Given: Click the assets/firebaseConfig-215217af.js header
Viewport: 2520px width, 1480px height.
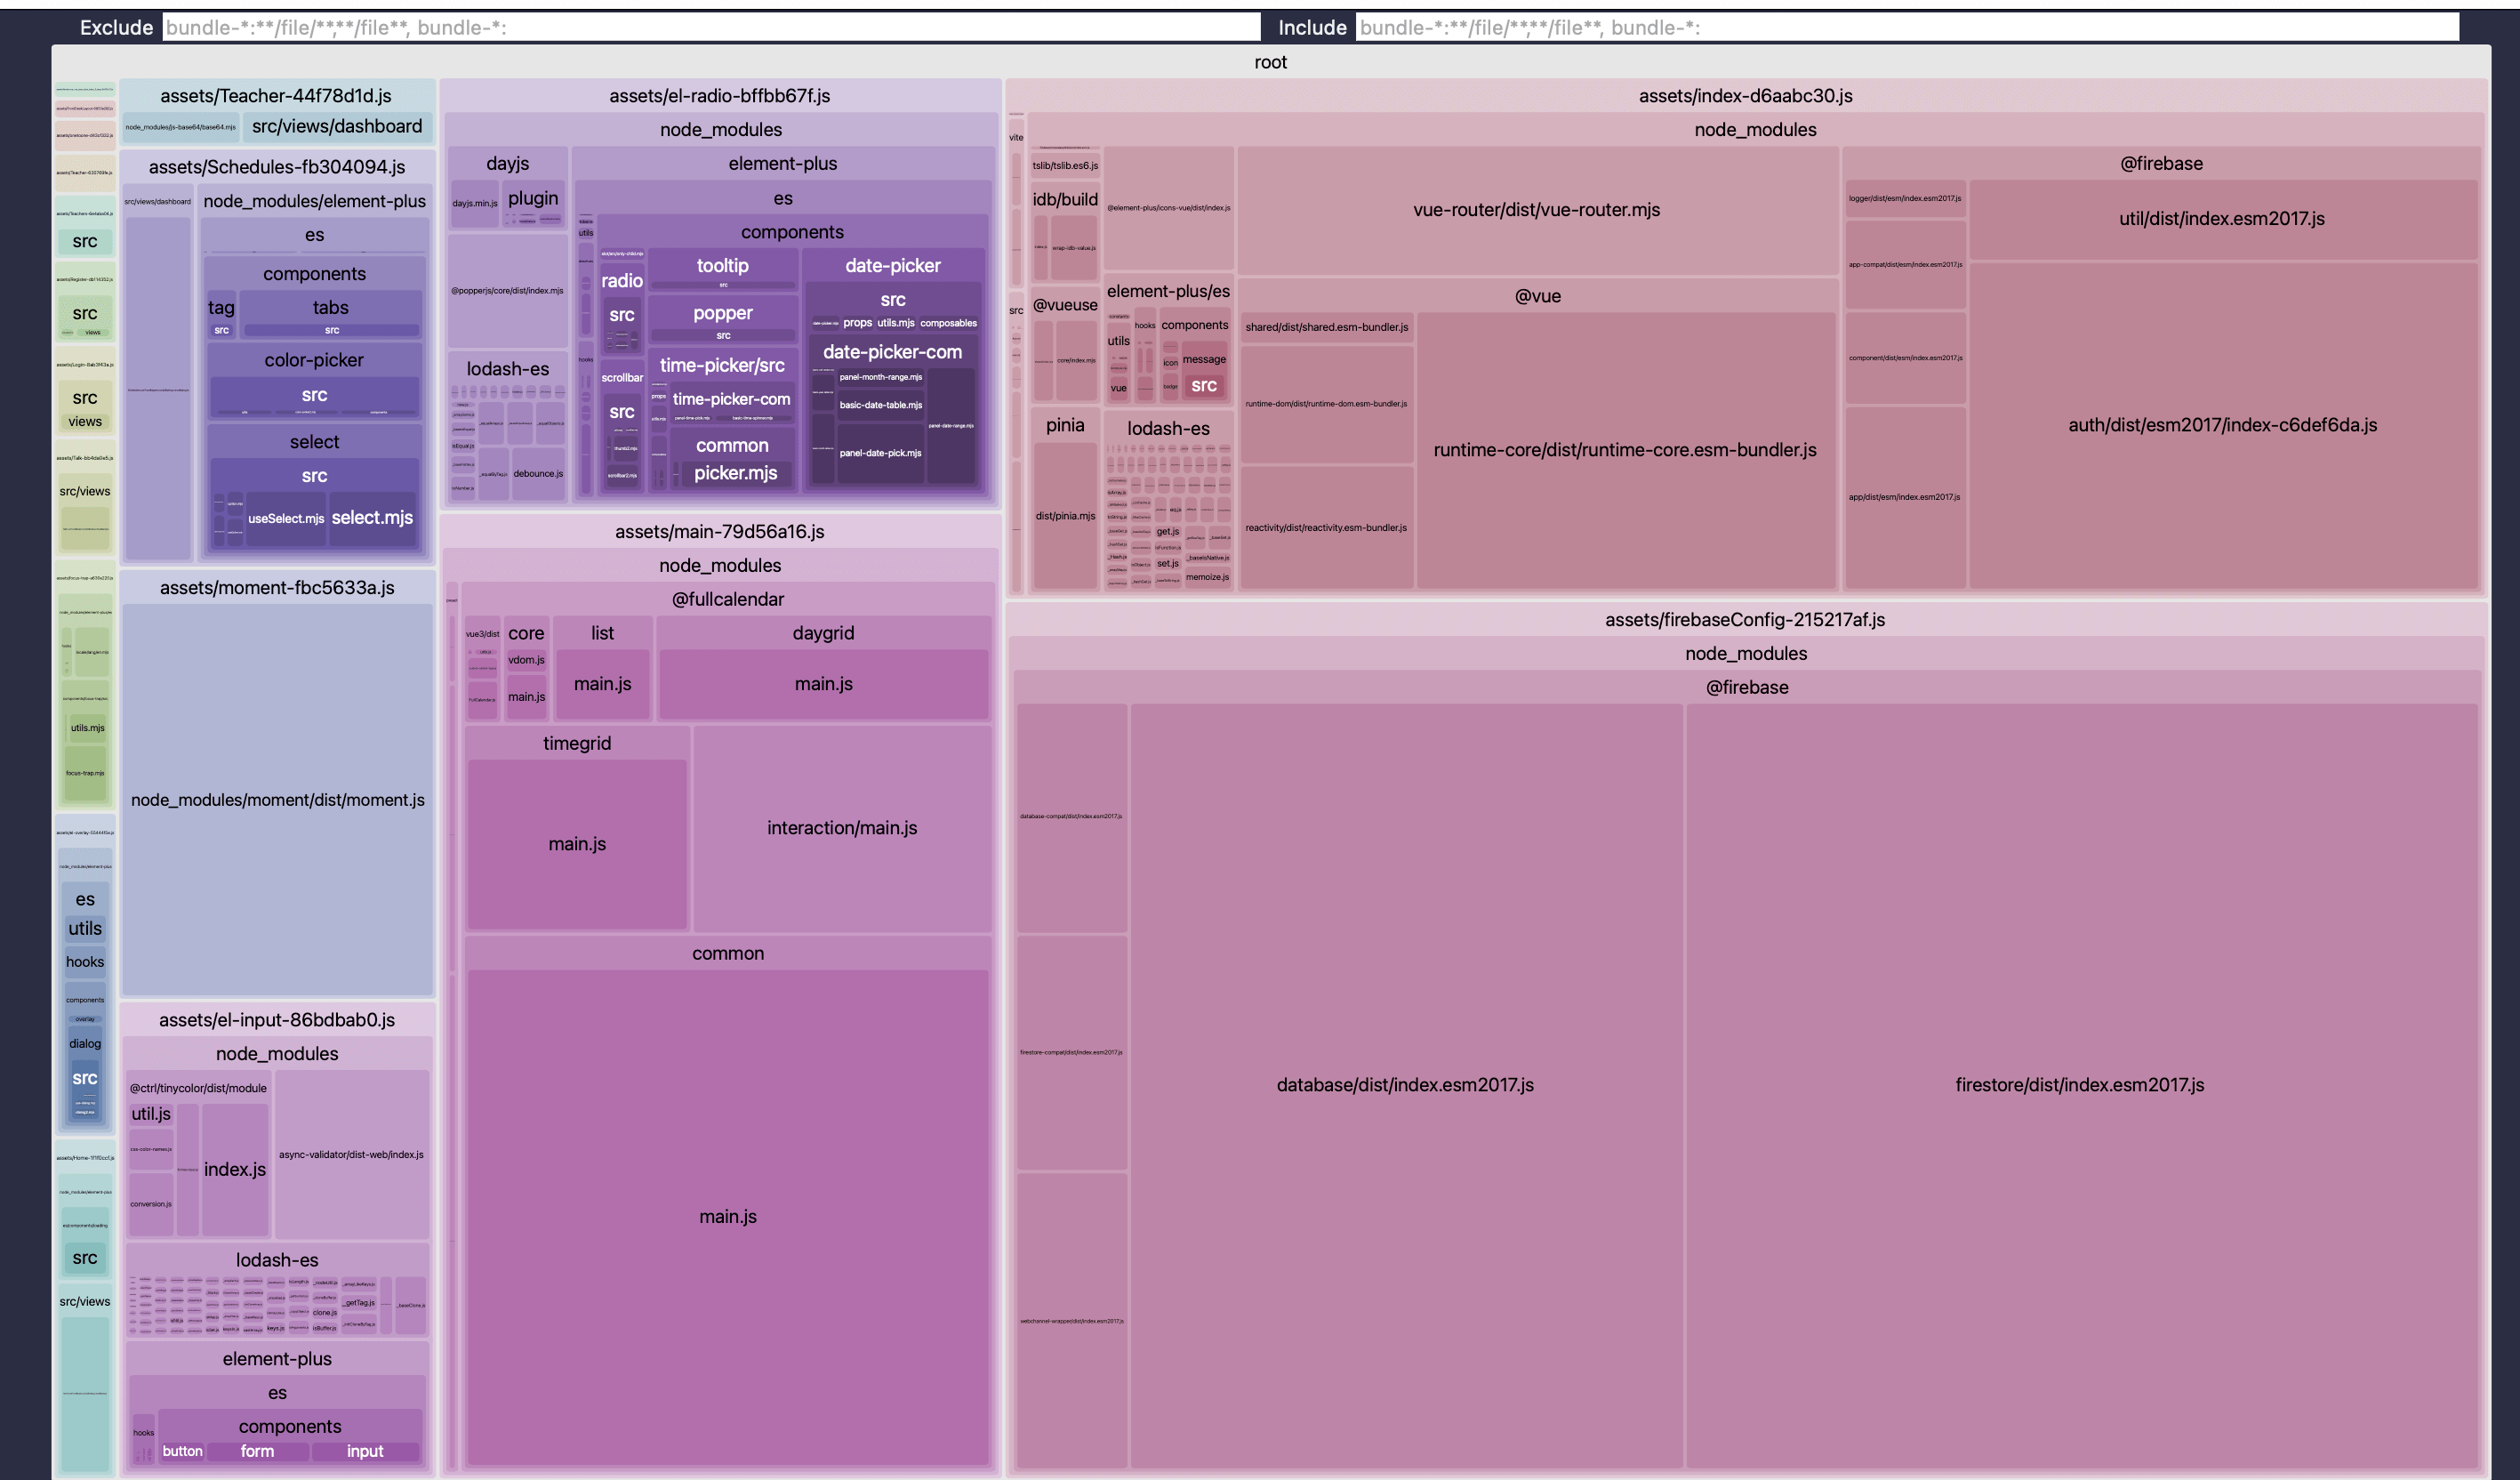Looking at the screenshot, I should pos(1745,619).
